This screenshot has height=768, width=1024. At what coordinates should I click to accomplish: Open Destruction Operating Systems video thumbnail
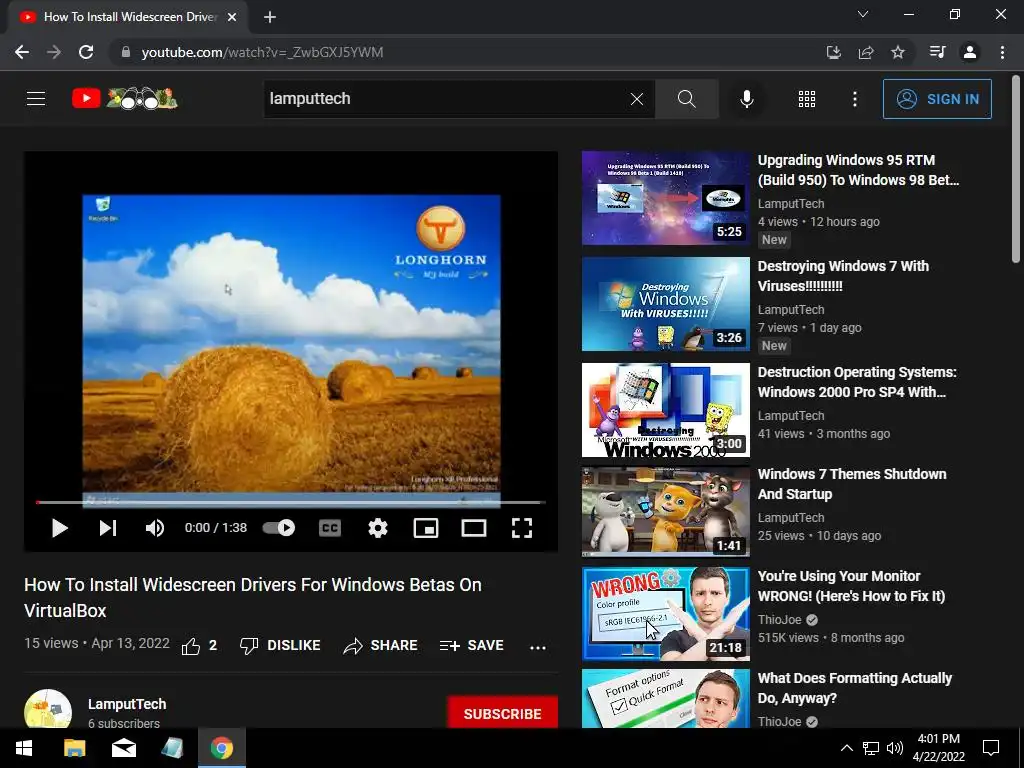coord(665,410)
